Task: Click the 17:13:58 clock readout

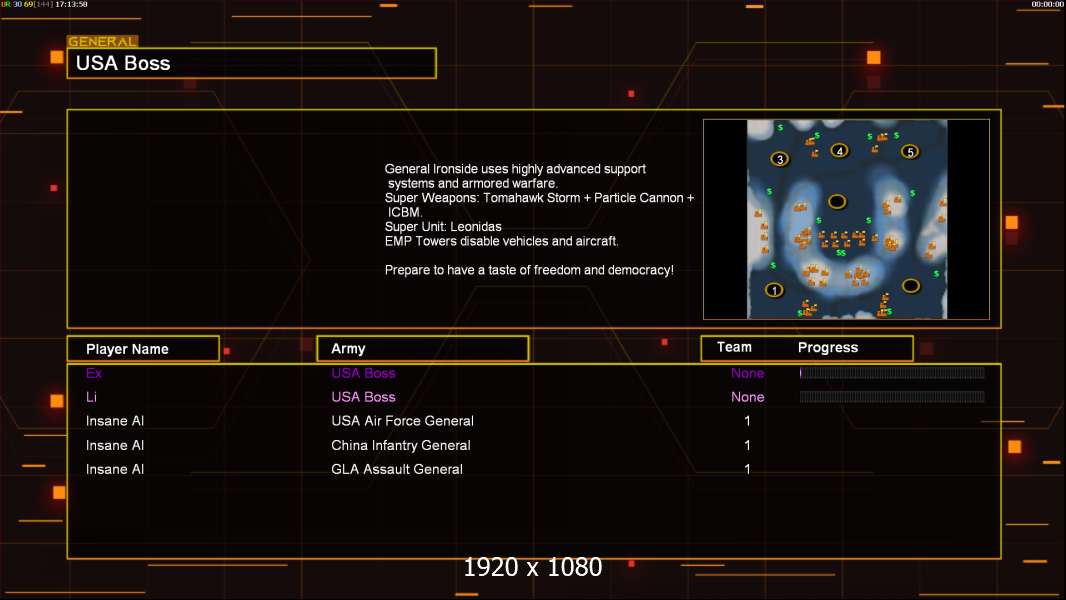Action: (71, 4)
